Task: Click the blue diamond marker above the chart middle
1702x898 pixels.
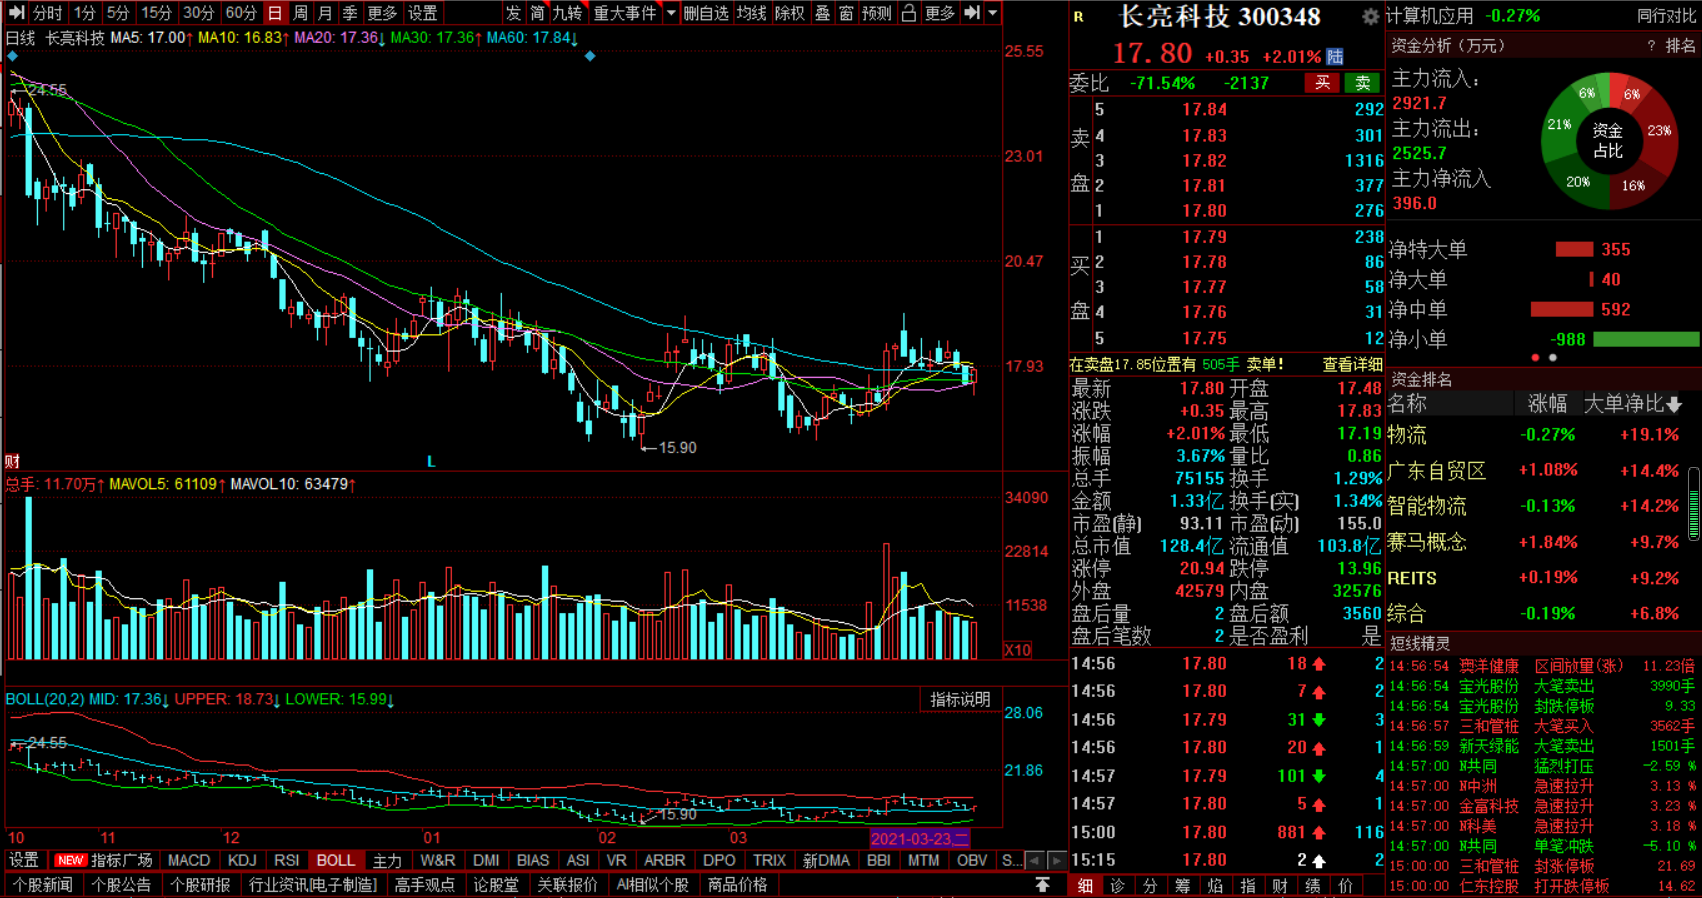Action: 590,56
